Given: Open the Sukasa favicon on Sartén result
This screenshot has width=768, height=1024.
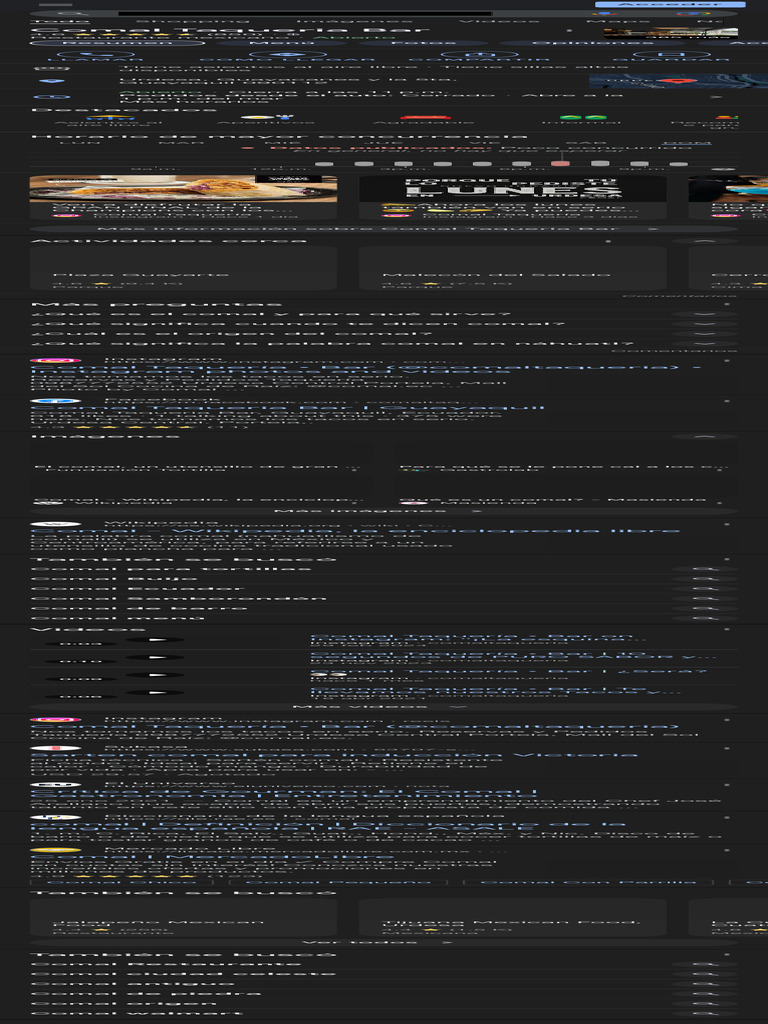Looking at the screenshot, I should 56,748.
